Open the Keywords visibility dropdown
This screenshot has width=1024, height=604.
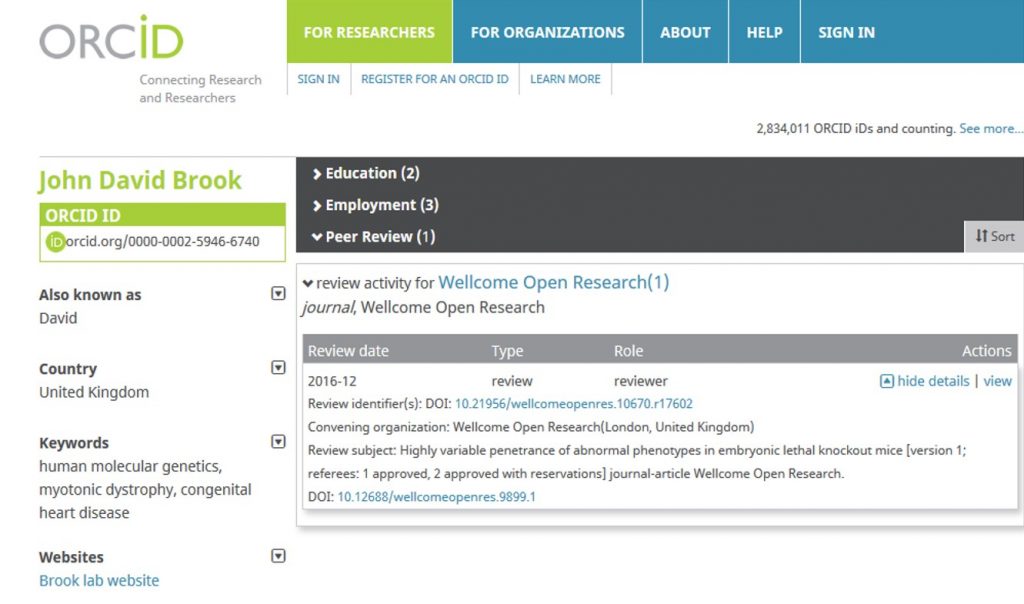(278, 442)
